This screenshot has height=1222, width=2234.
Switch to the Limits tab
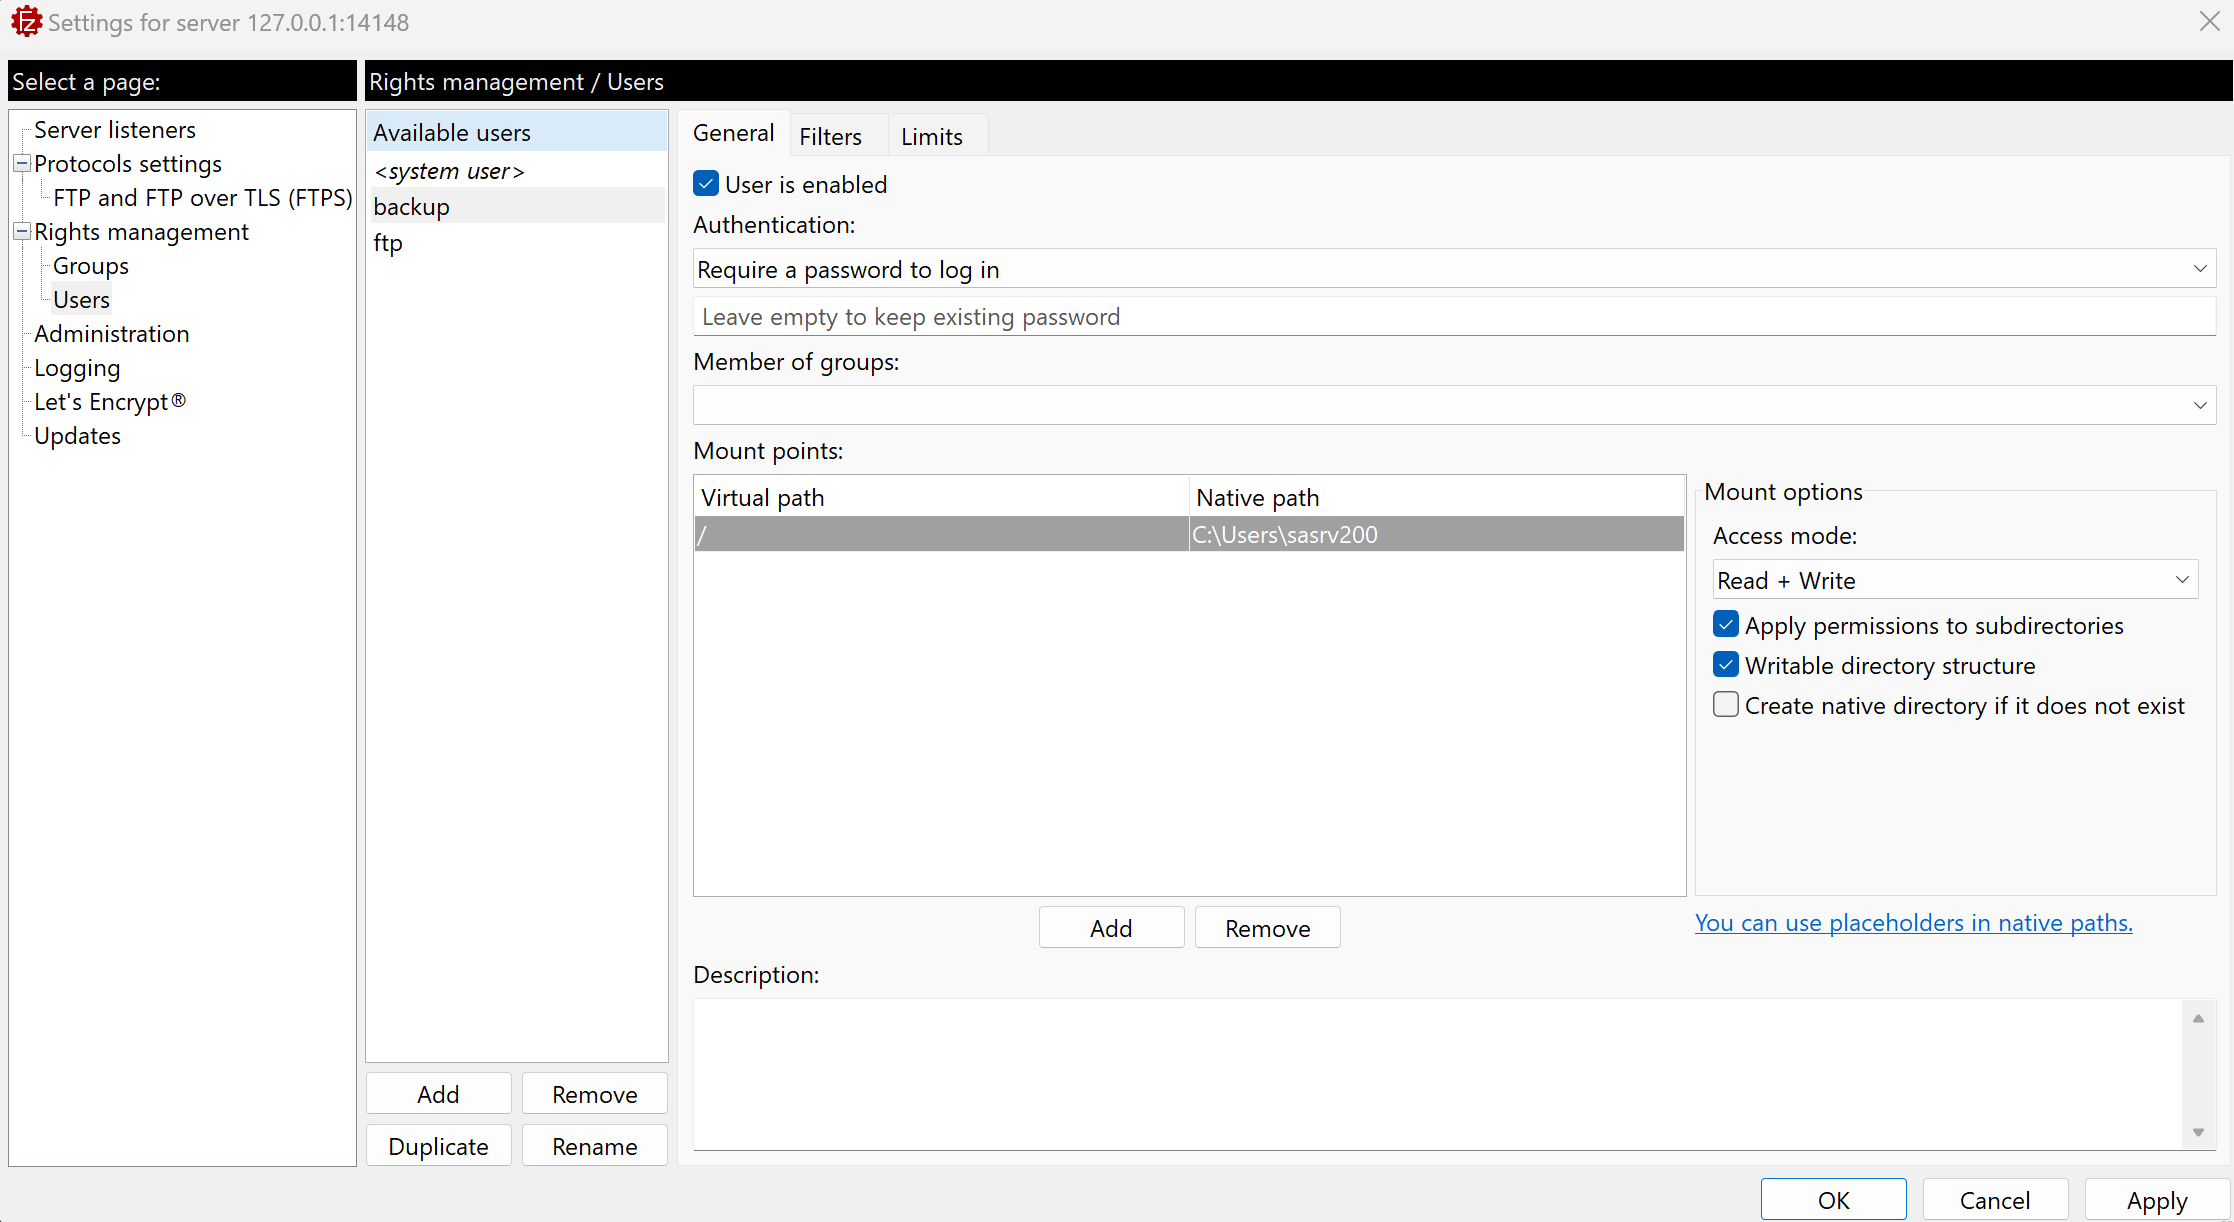click(x=931, y=136)
